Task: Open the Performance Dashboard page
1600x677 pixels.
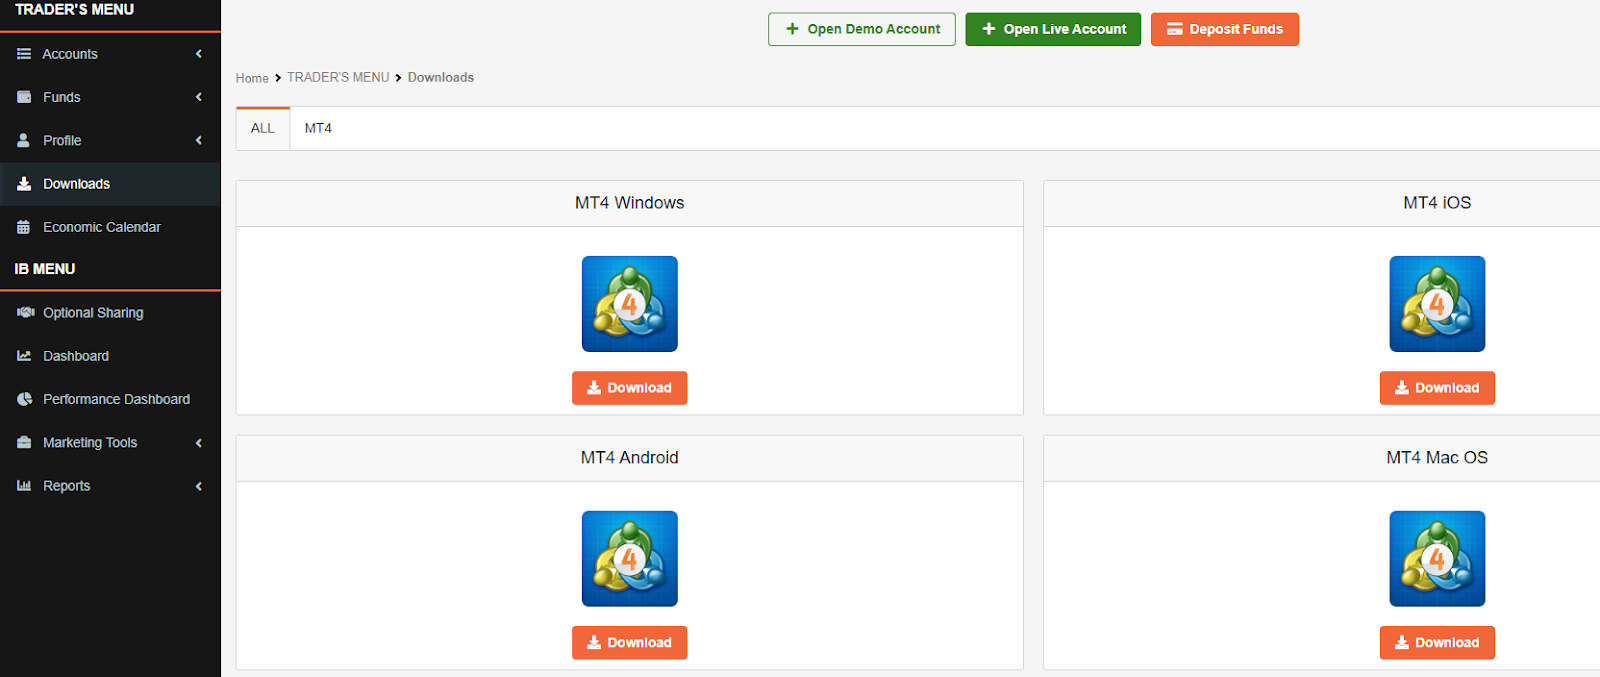Action: tap(110, 399)
